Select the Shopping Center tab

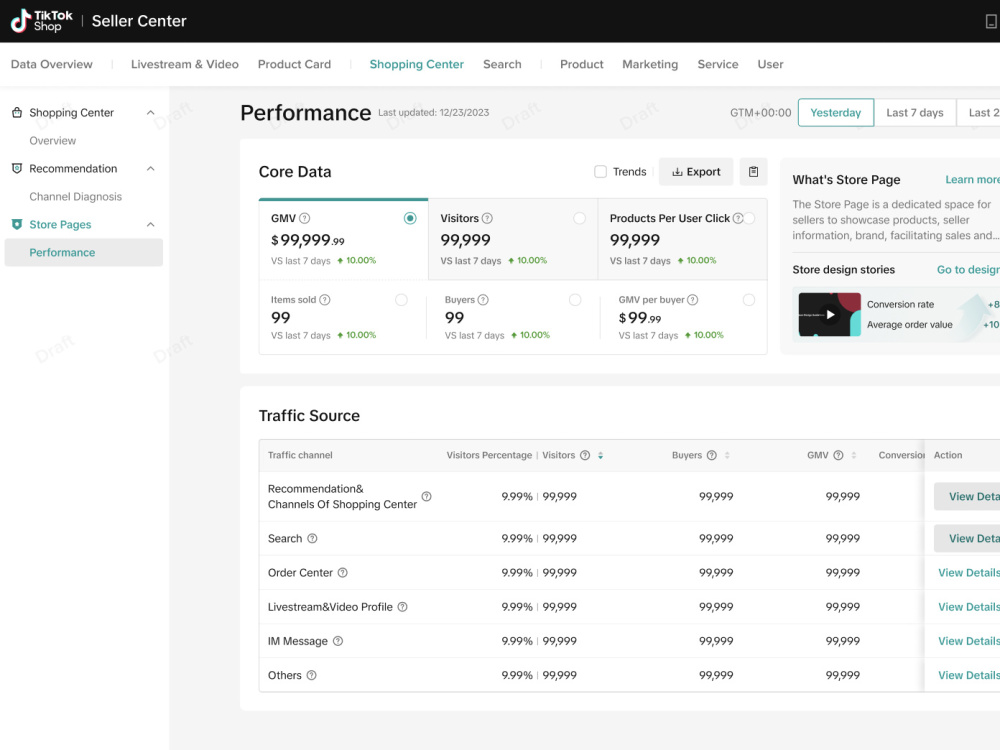pyautogui.click(x=416, y=64)
